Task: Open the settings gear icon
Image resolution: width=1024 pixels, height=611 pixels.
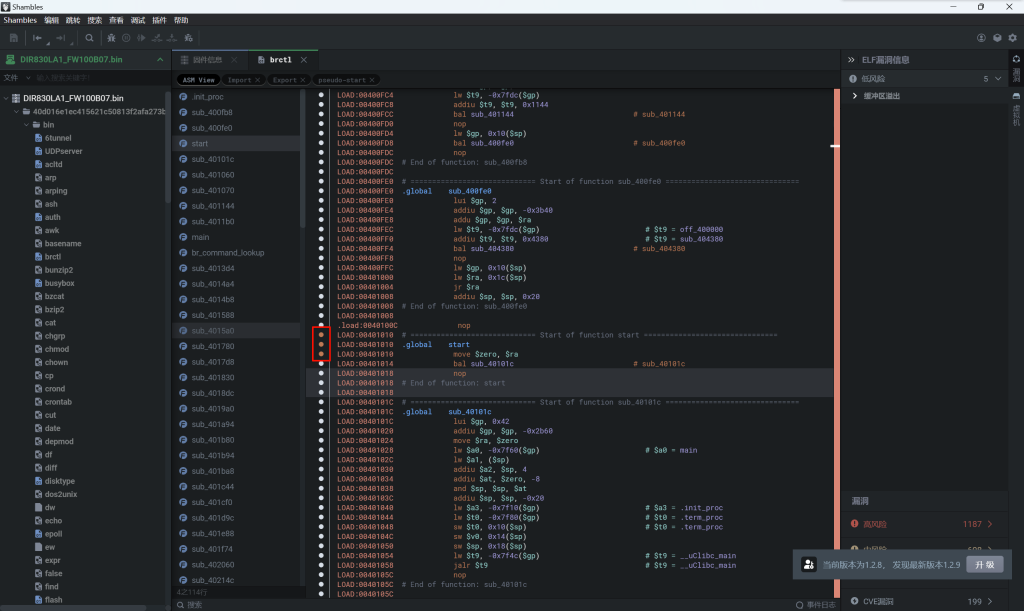Action: pos(1012,38)
